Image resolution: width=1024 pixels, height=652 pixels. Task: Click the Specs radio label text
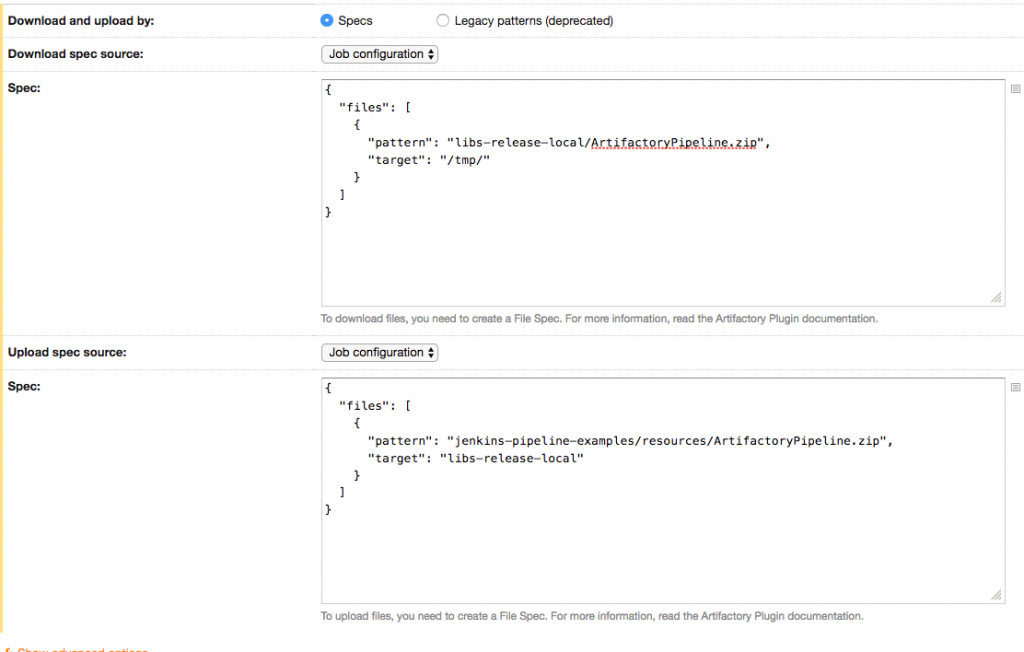pos(355,20)
